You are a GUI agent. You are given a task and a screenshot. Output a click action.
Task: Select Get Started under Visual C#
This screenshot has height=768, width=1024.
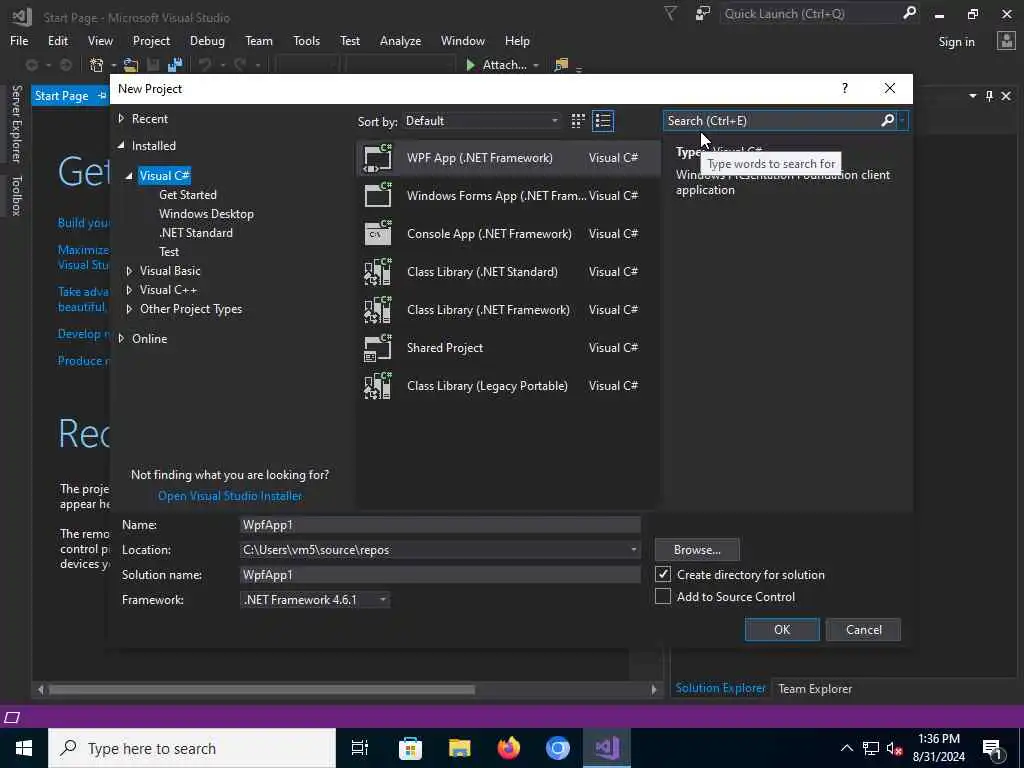click(x=187, y=195)
